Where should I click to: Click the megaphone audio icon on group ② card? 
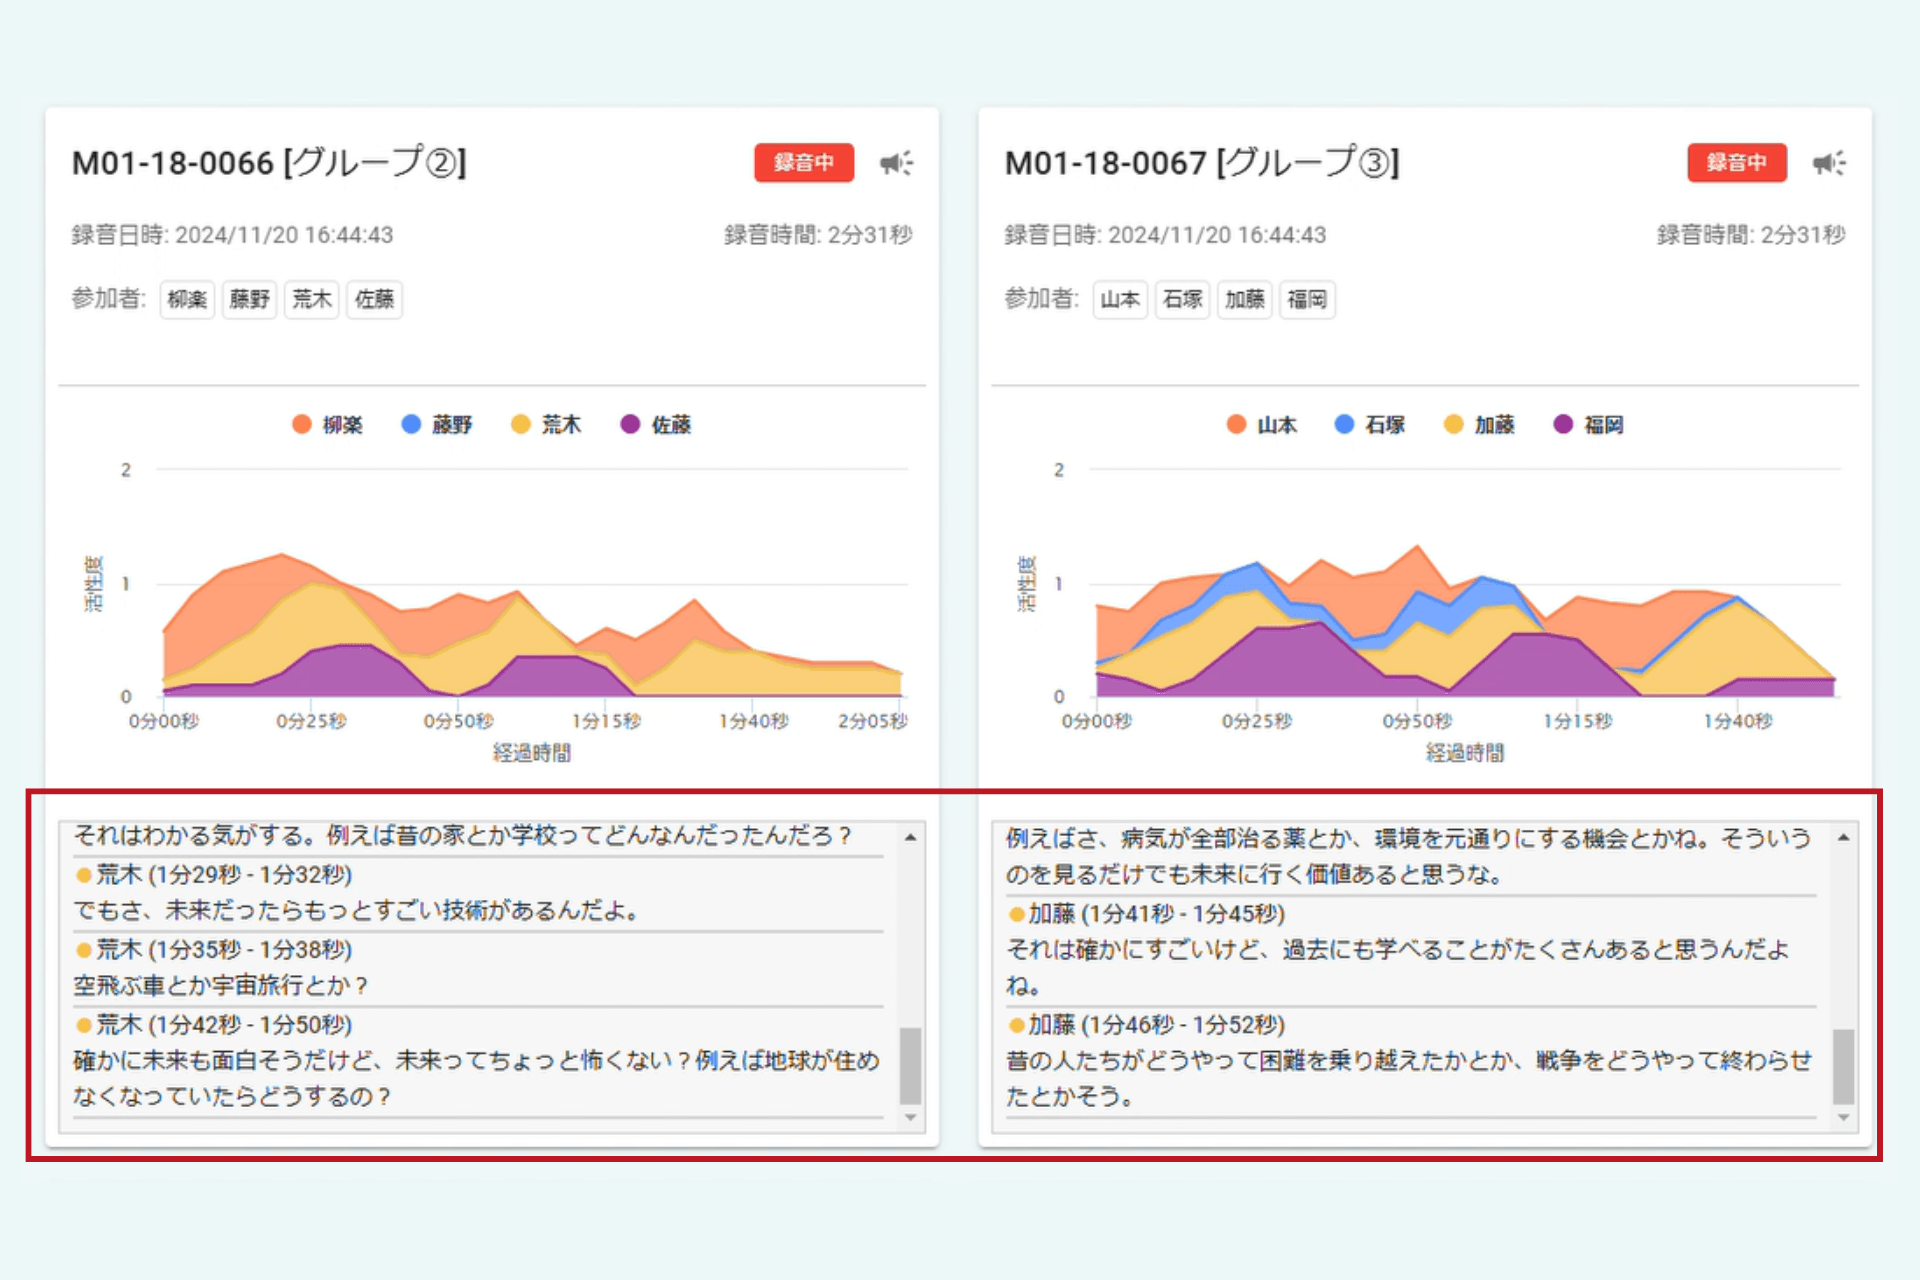pyautogui.click(x=897, y=163)
